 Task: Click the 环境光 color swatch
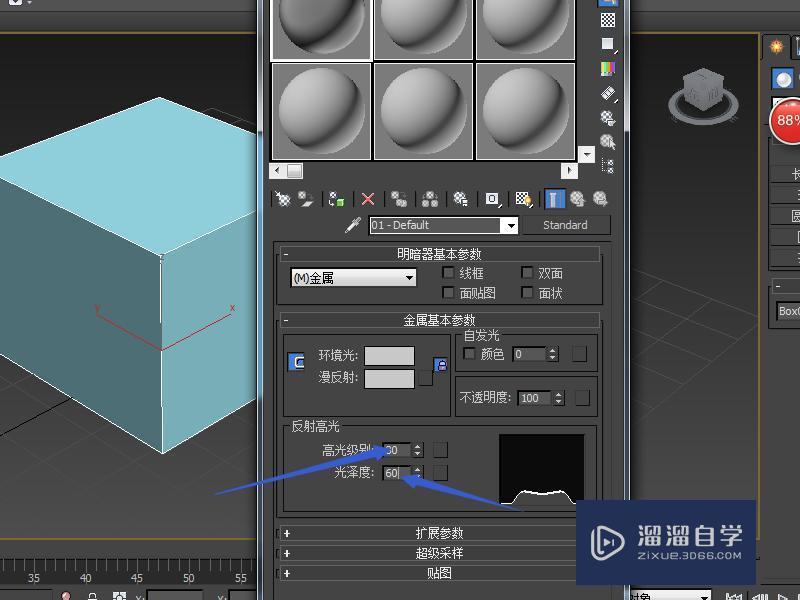coord(389,356)
